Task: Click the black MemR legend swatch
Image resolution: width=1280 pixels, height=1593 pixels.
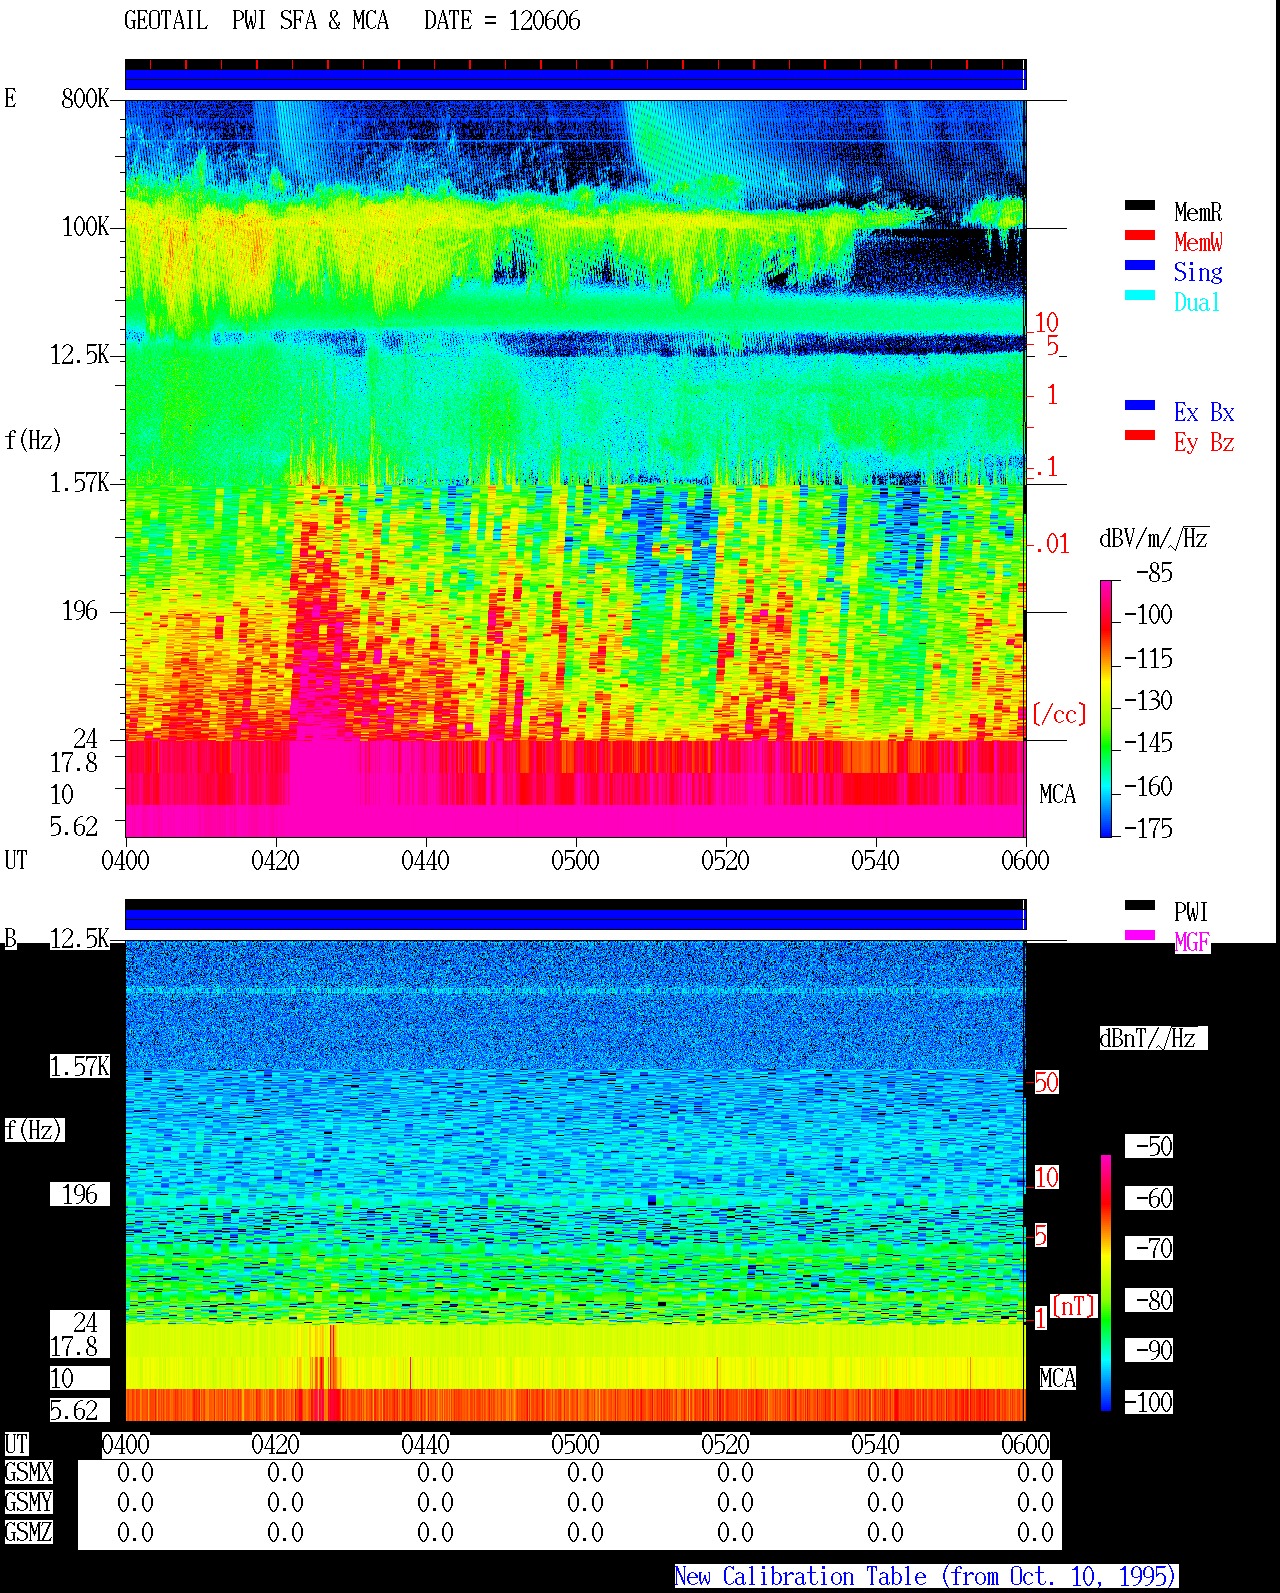Action: (1140, 206)
